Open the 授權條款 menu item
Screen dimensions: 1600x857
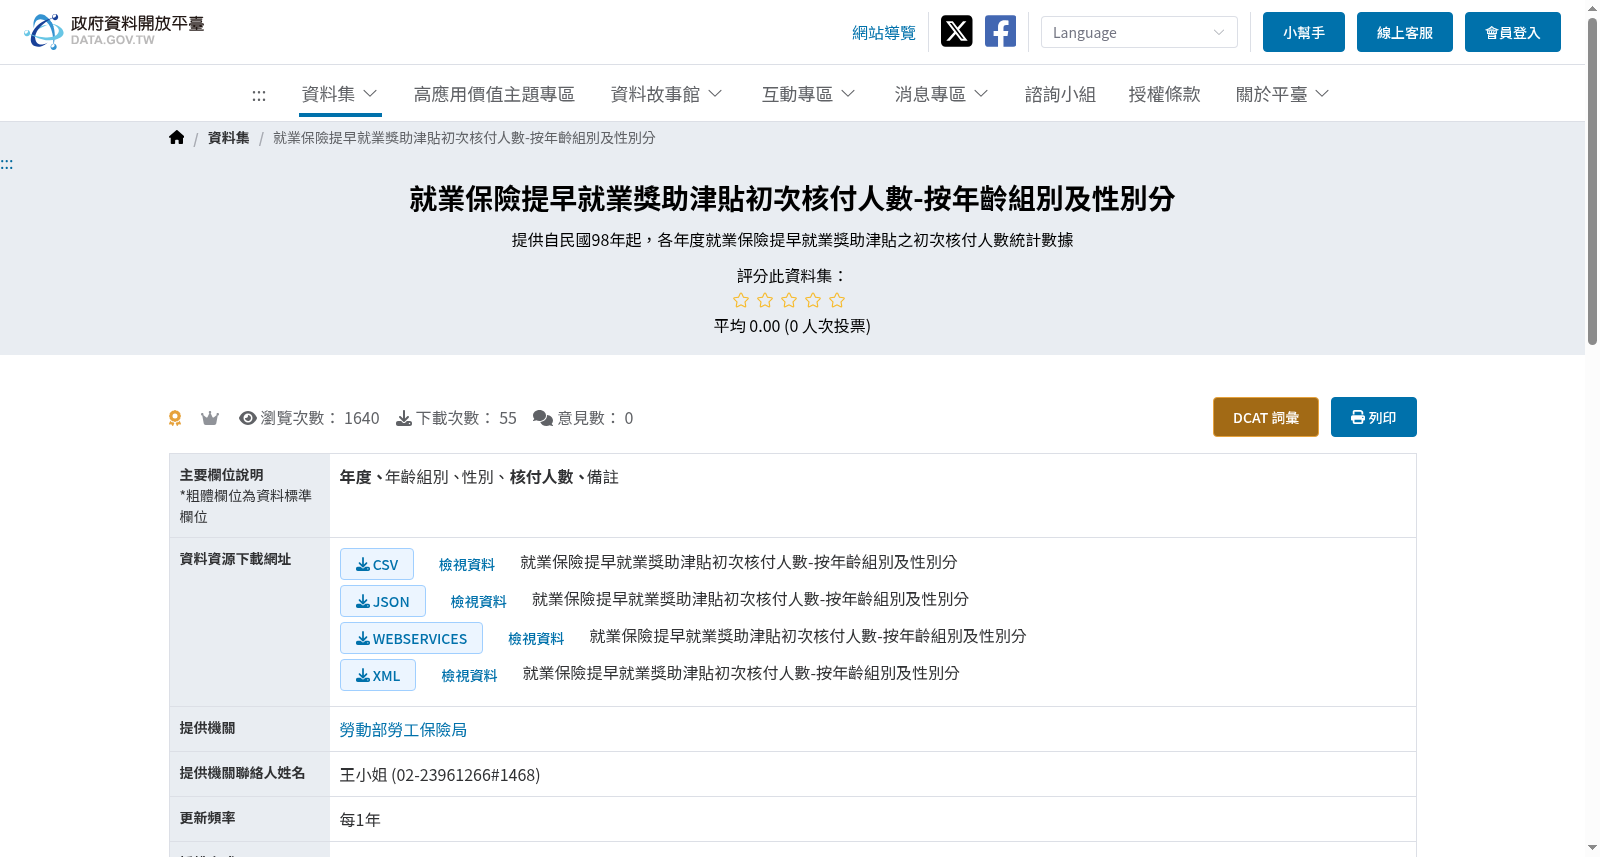tap(1164, 94)
